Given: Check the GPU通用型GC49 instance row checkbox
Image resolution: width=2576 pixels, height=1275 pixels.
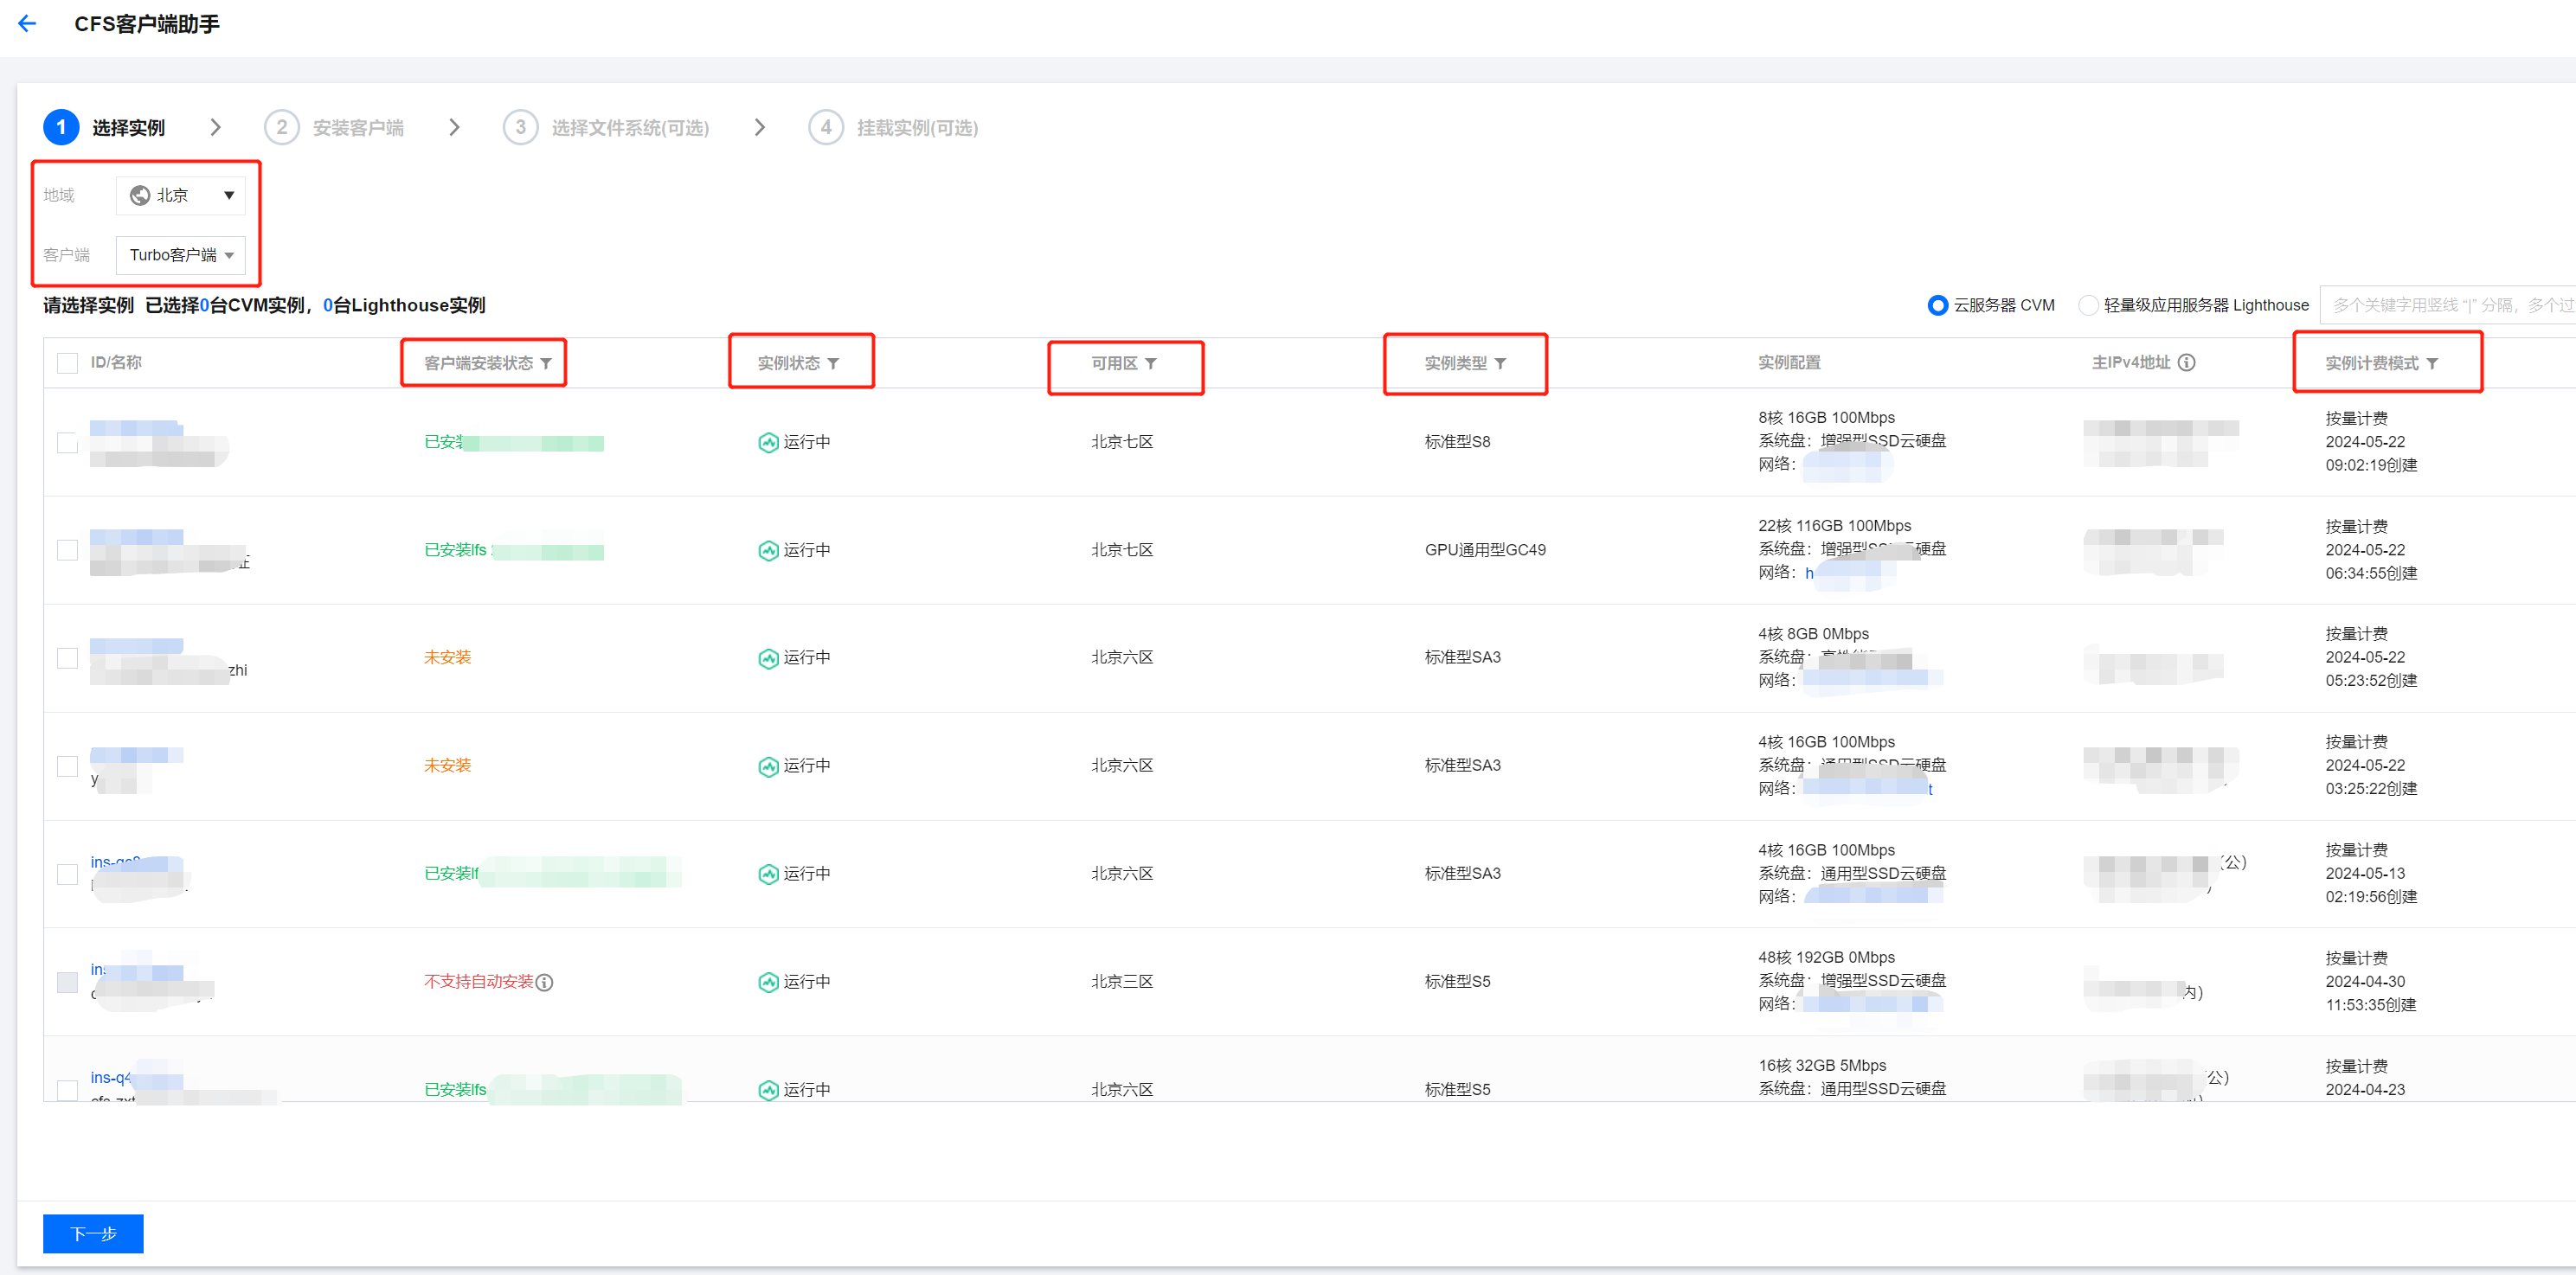Looking at the screenshot, I should tap(67, 550).
